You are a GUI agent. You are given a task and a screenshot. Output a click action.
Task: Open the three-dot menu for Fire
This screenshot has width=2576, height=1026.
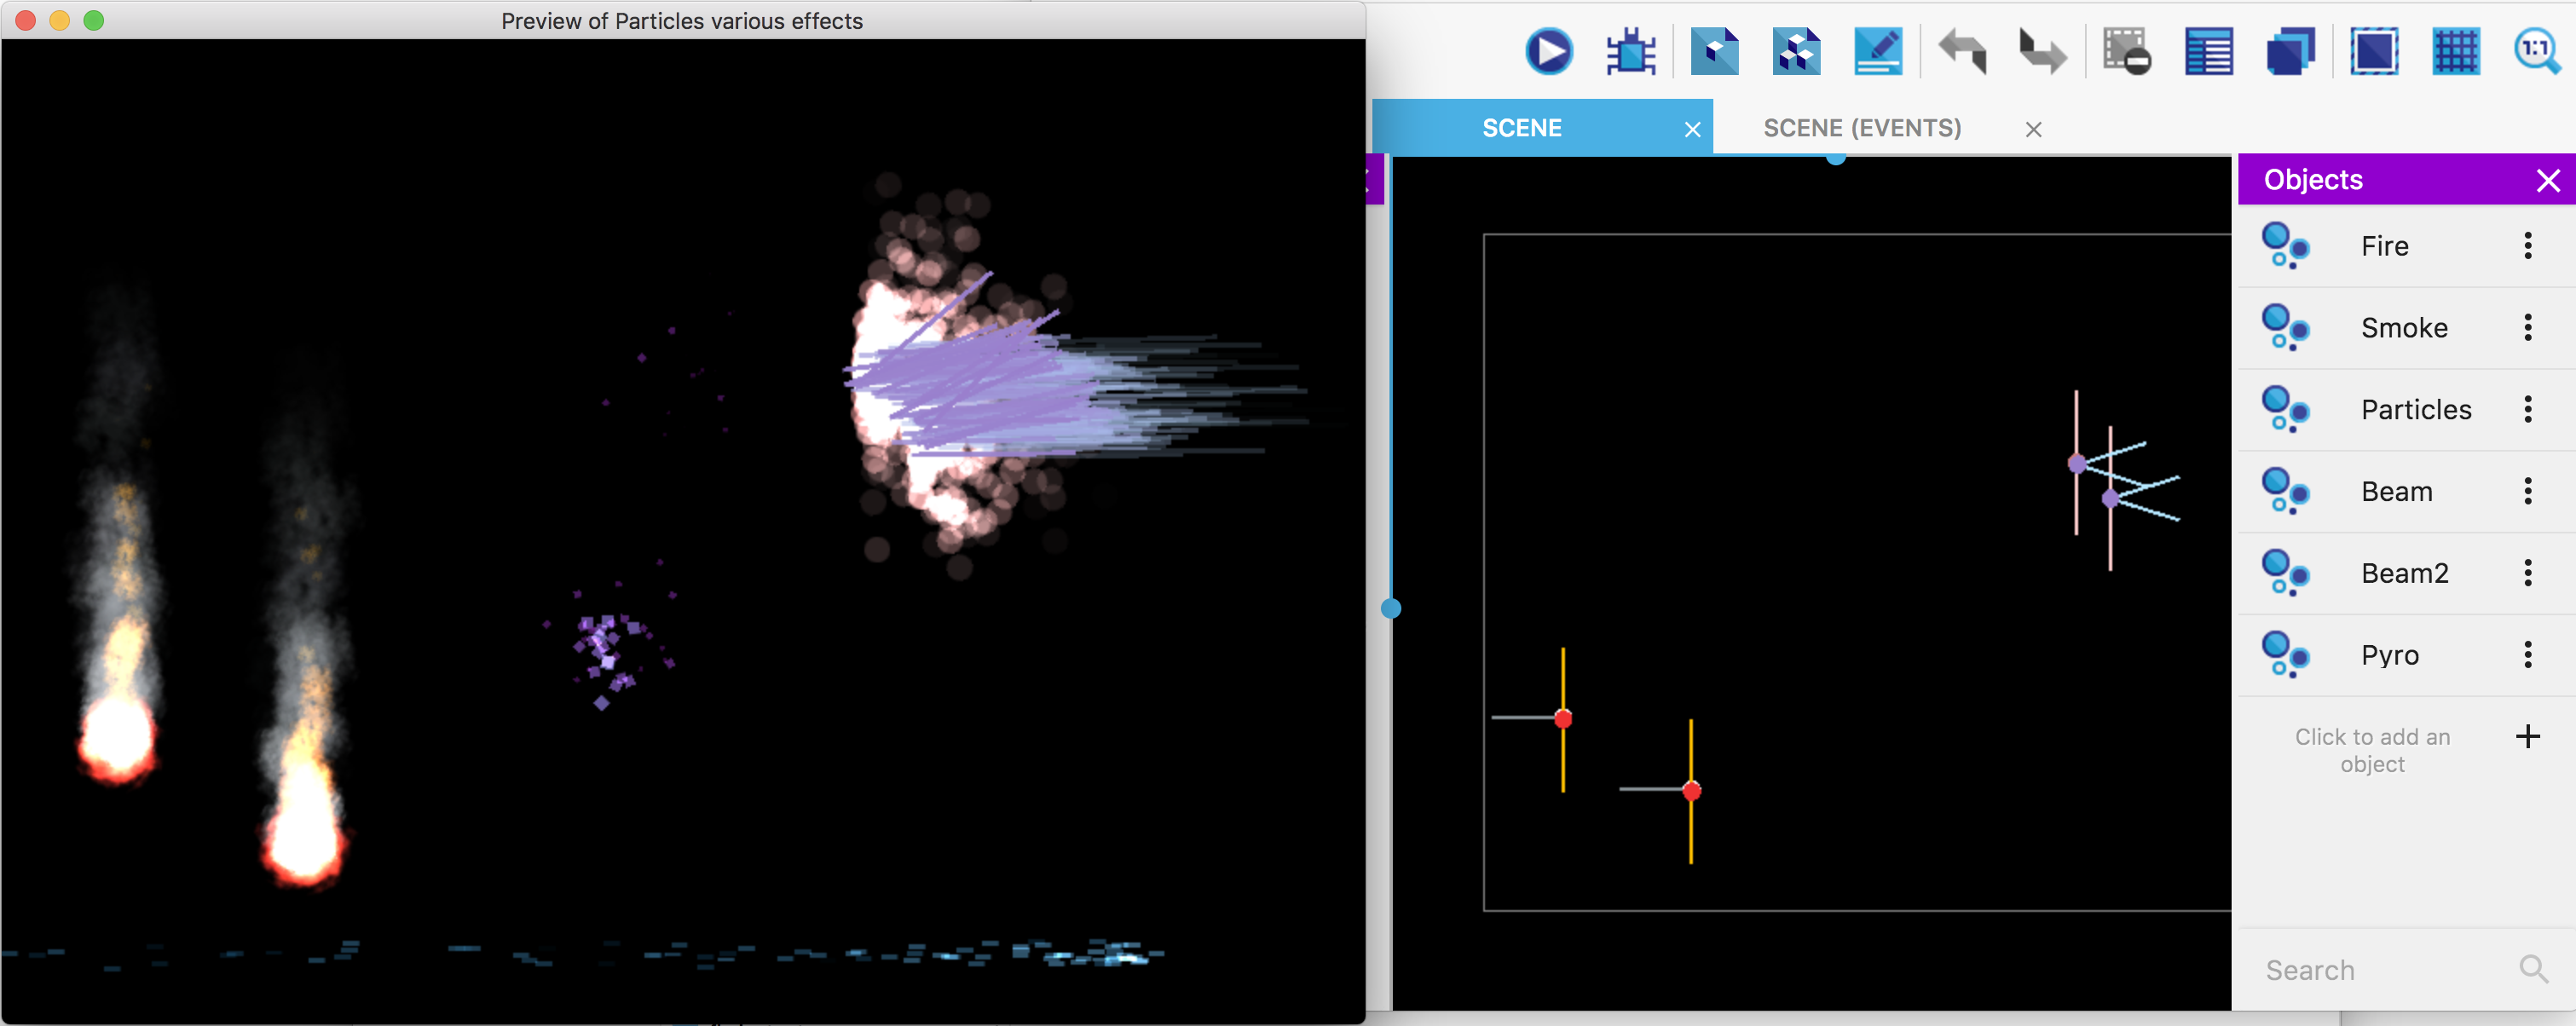point(2527,246)
